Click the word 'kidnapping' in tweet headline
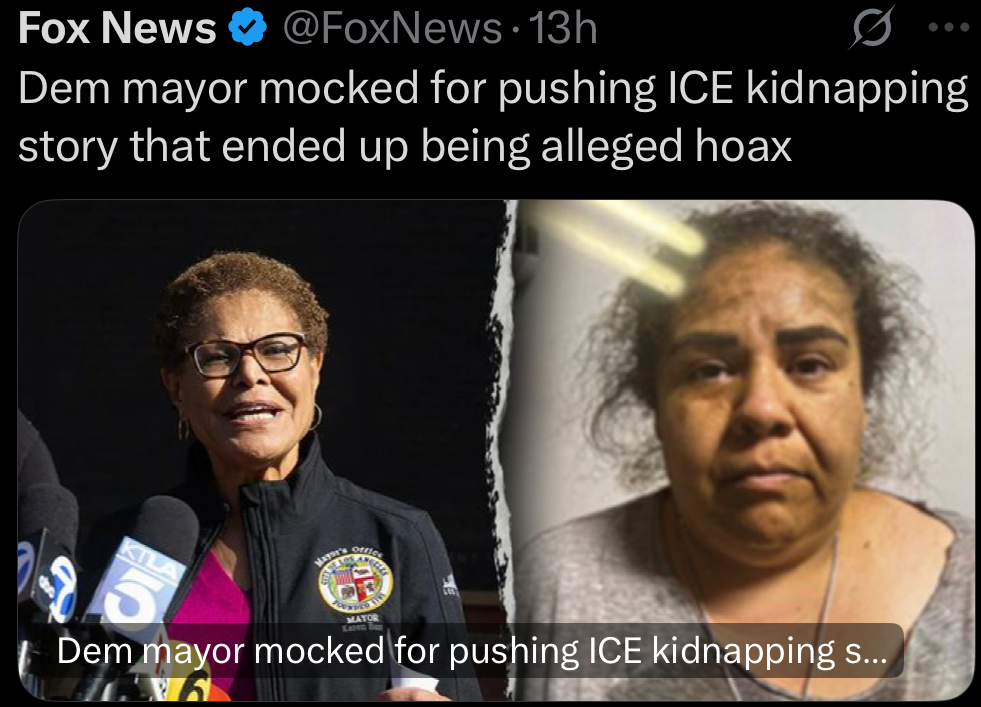The image size is (981, 707). 857,89
